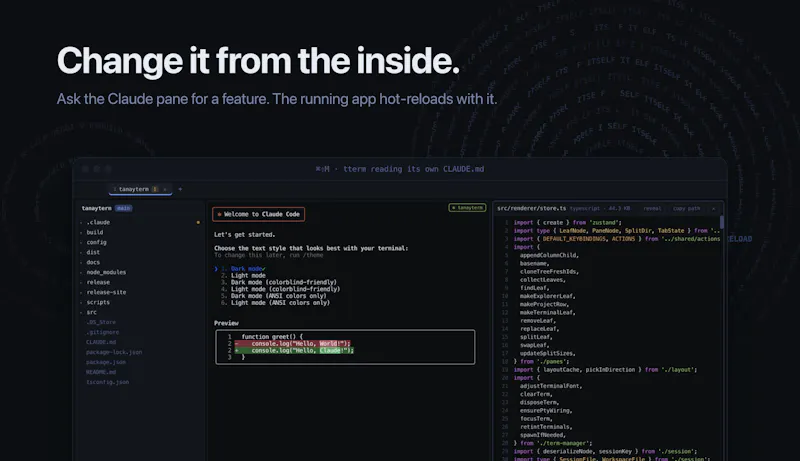This screenshot has height=461, width=800.
Task: Click the 'Let's get started.' line
Action: coord(244,235)
